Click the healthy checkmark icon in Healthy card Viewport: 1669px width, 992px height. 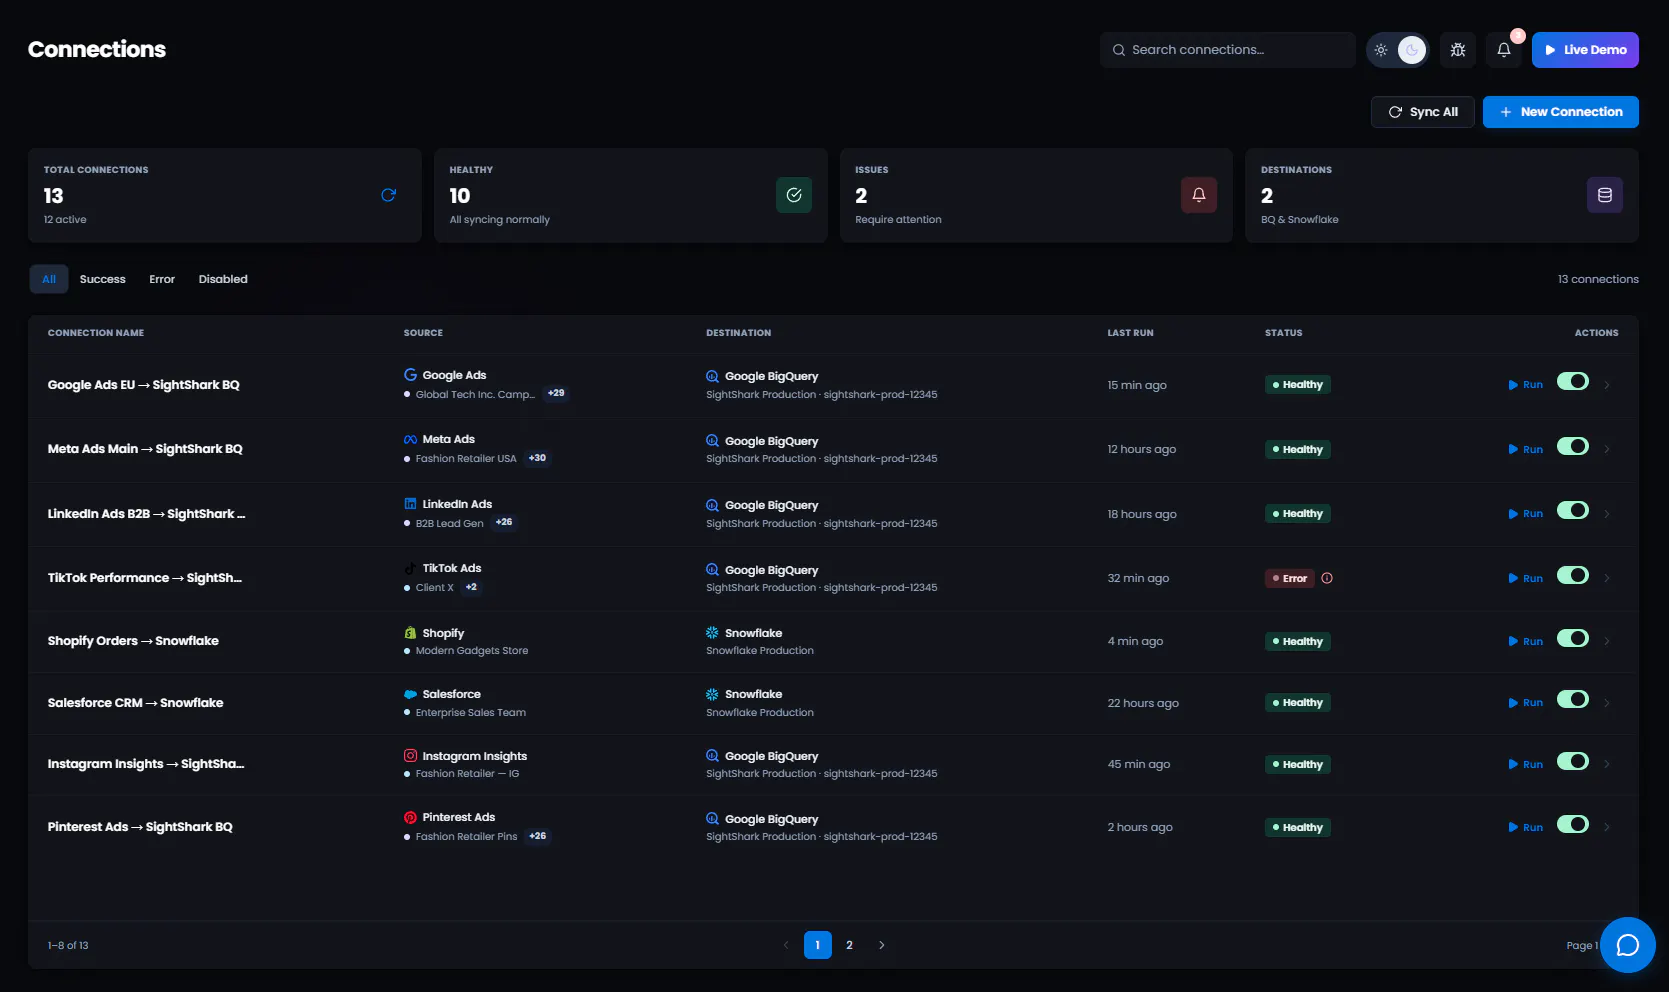coord(794,195)
